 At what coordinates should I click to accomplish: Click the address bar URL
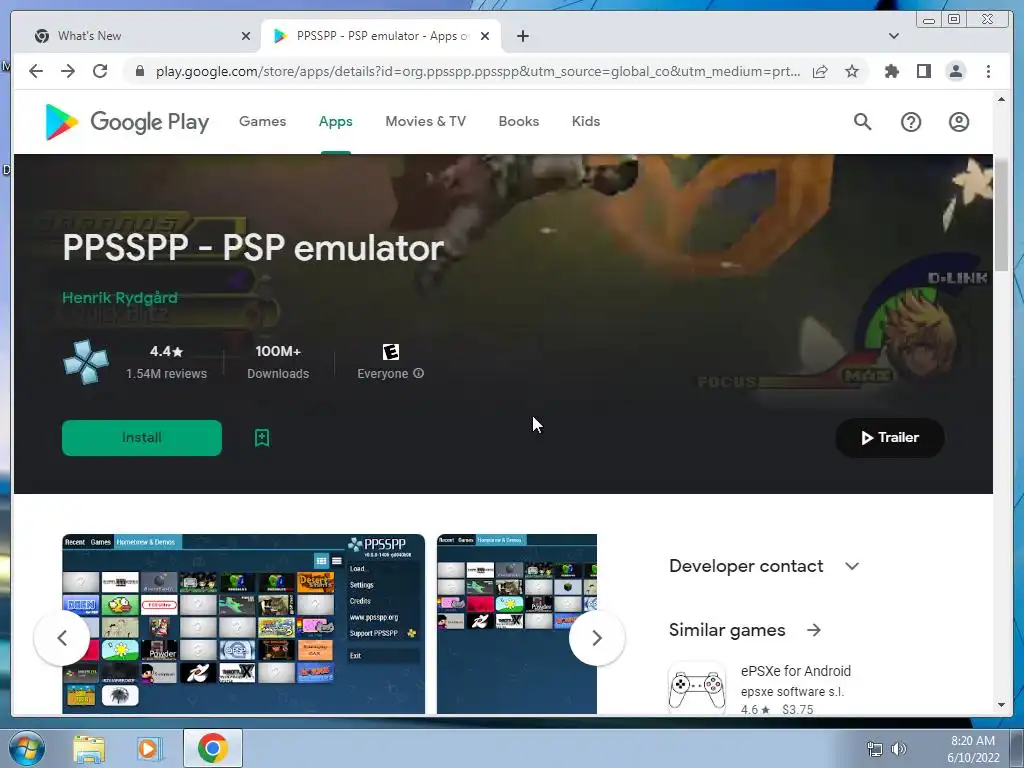(x=477, y=71)
